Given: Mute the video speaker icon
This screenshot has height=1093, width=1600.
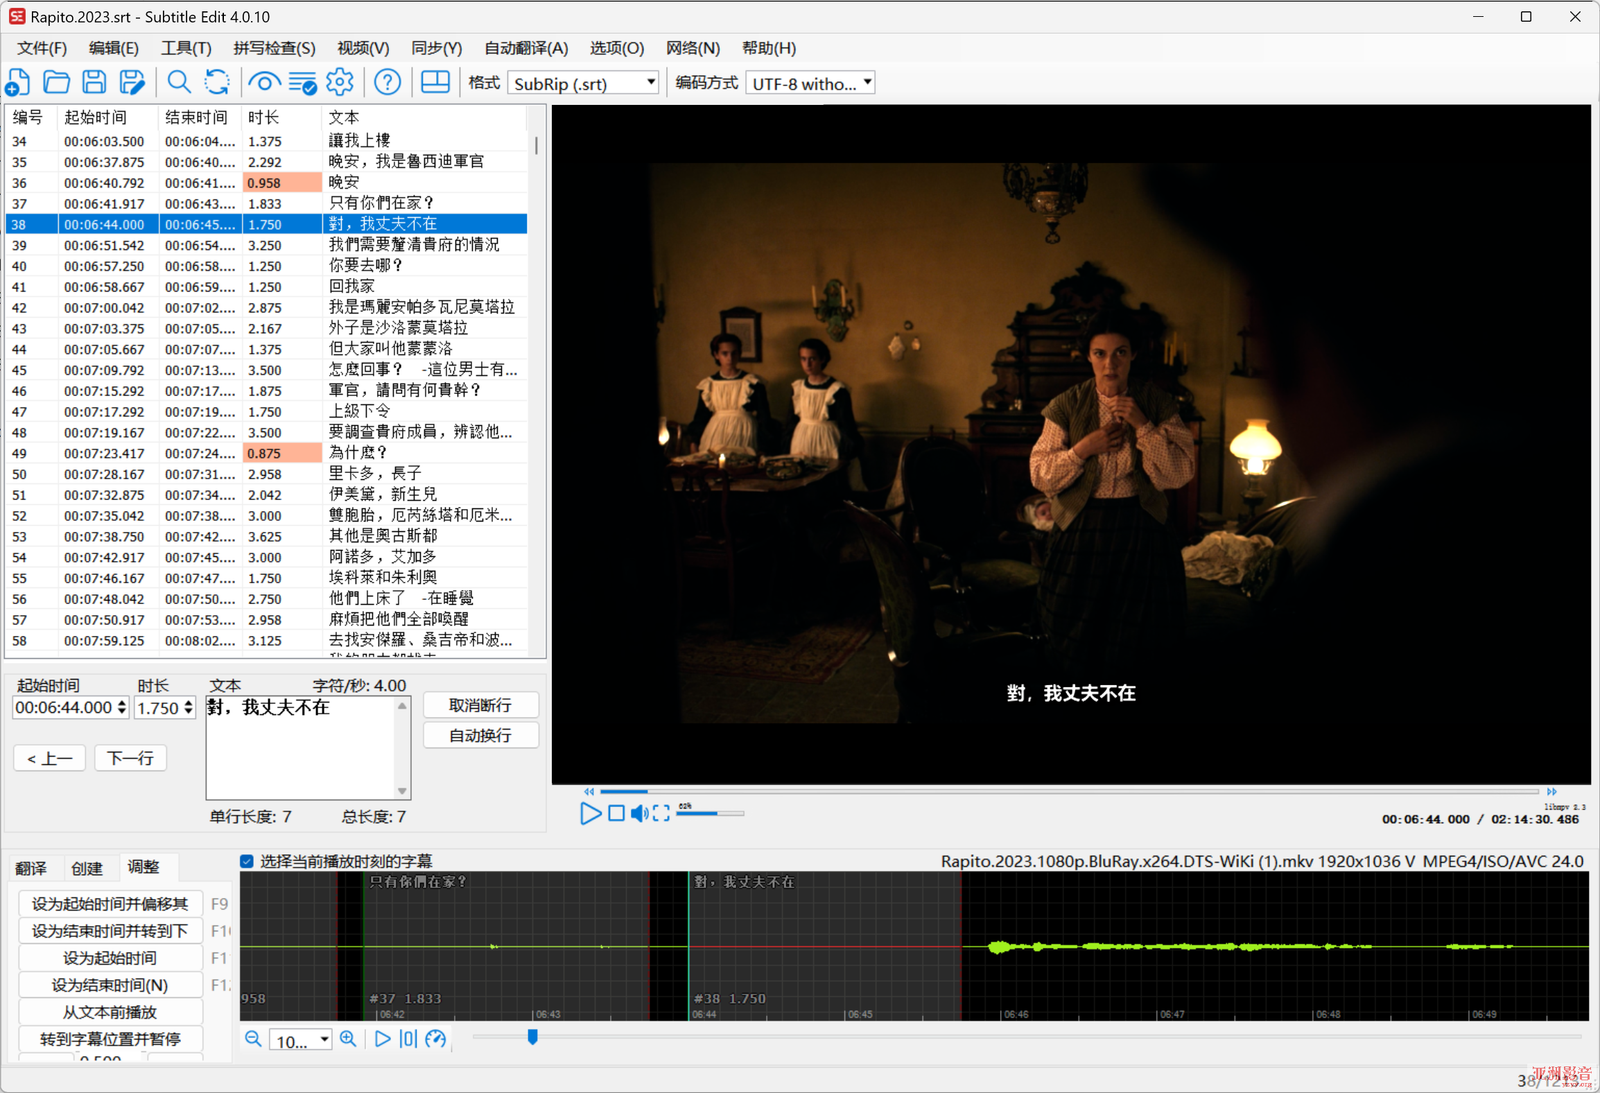Looking at the screenshot, I should [639, 814].
